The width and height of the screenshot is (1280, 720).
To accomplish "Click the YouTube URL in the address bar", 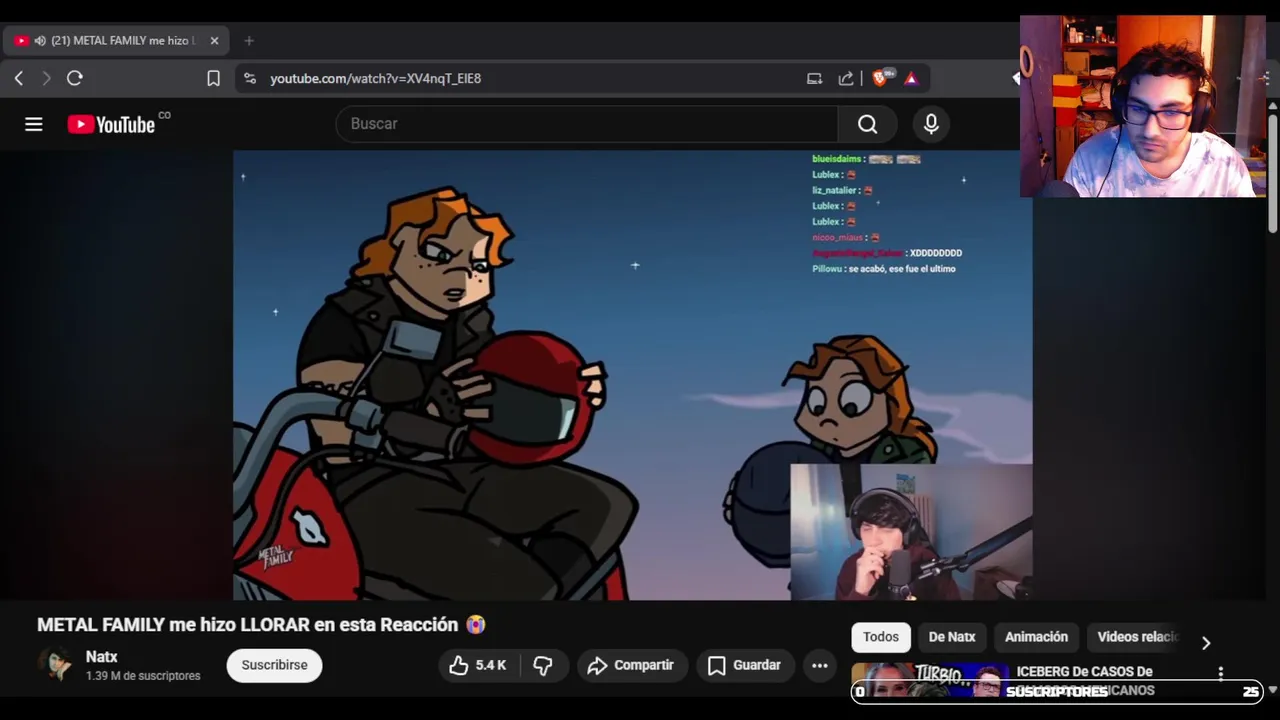I will point(375,78).
